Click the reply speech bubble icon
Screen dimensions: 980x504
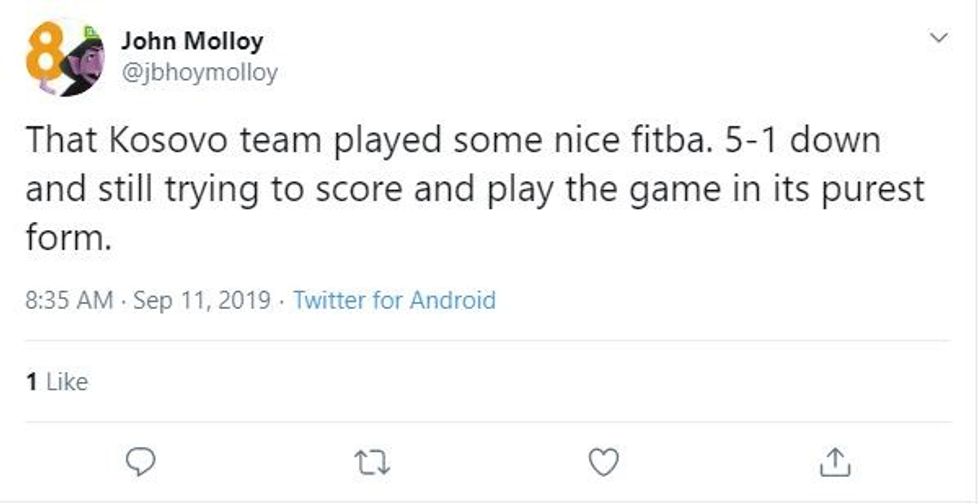pos(143,461)
